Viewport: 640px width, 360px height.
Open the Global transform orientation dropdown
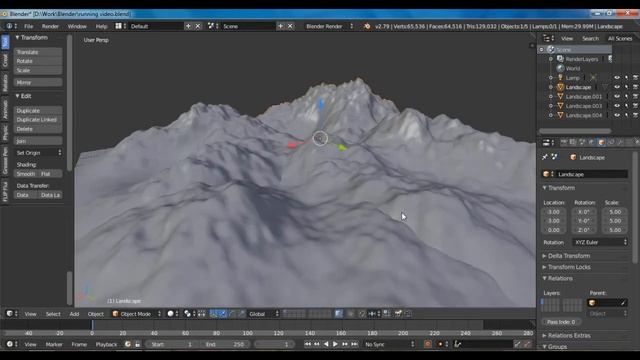pos(264,313)
